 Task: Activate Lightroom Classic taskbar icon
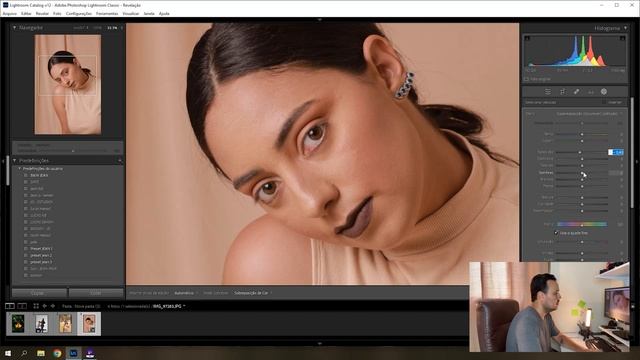73,353
